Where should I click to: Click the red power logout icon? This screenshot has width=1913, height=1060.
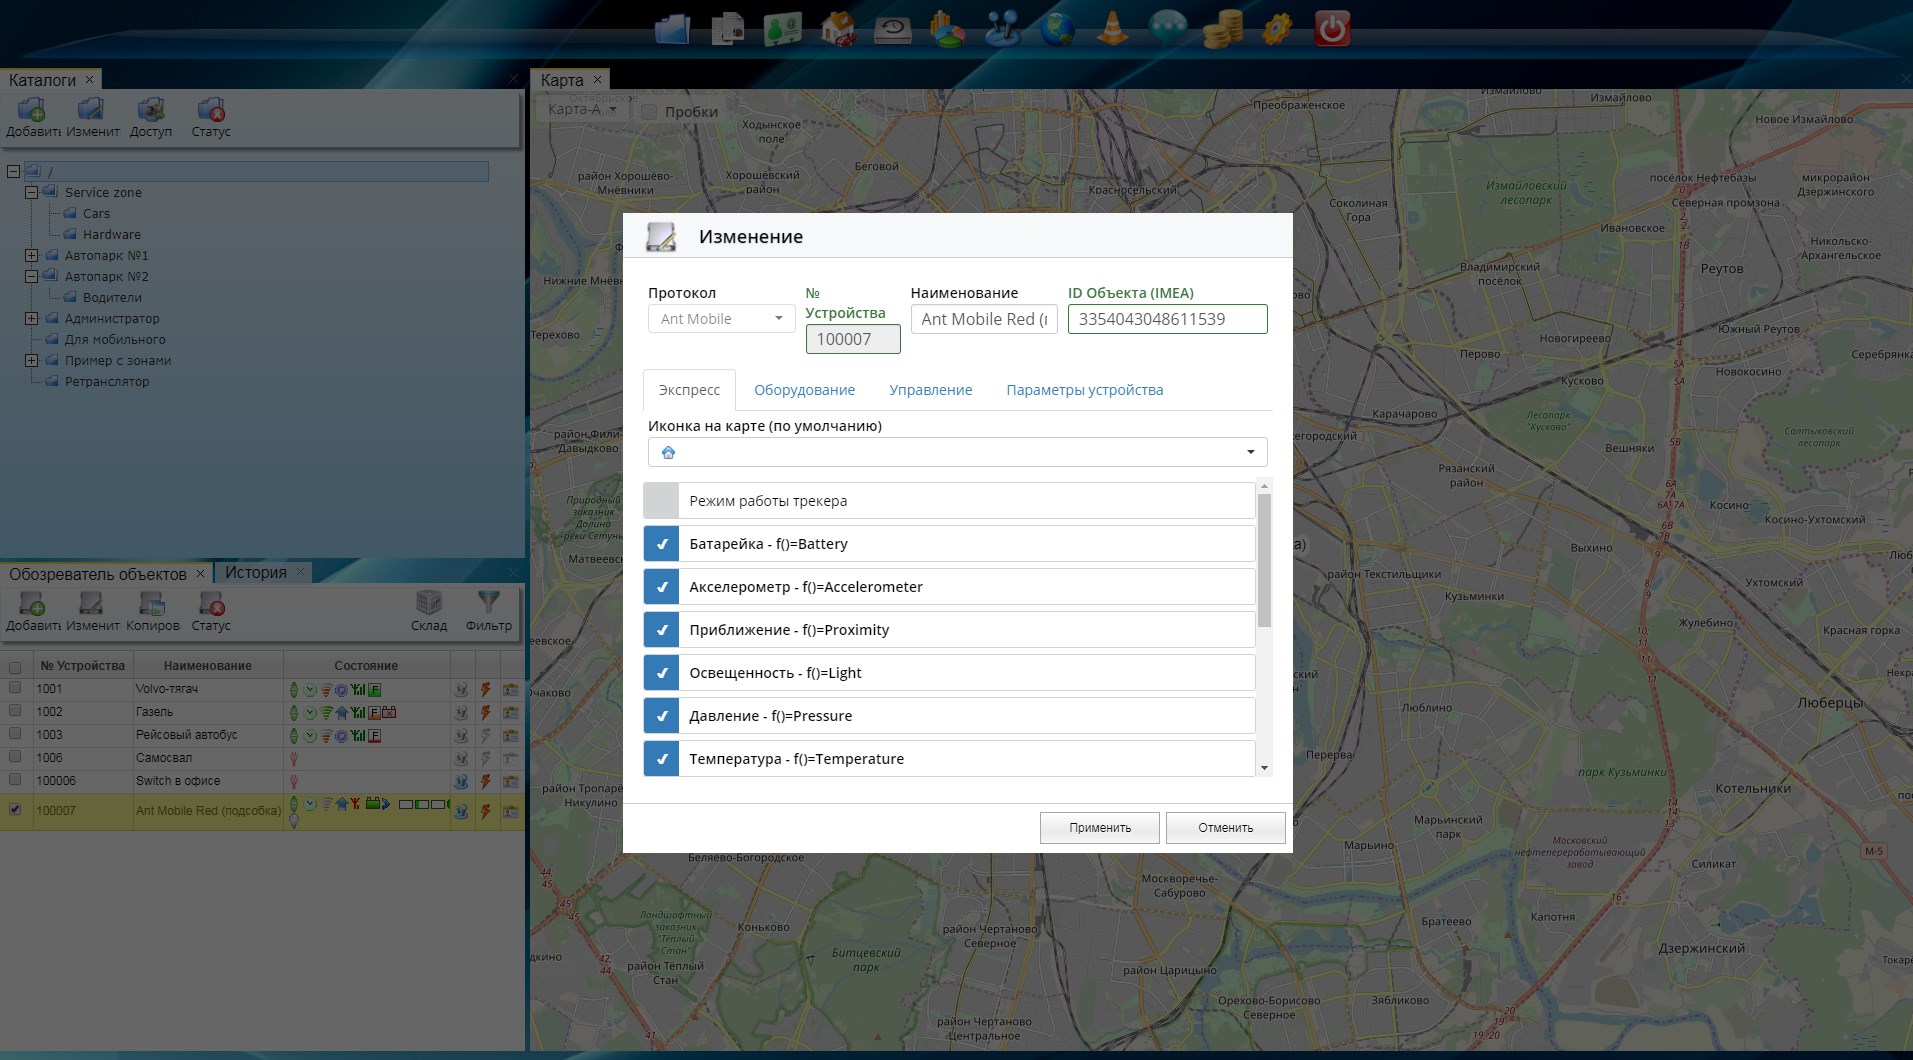(1331, 29)
